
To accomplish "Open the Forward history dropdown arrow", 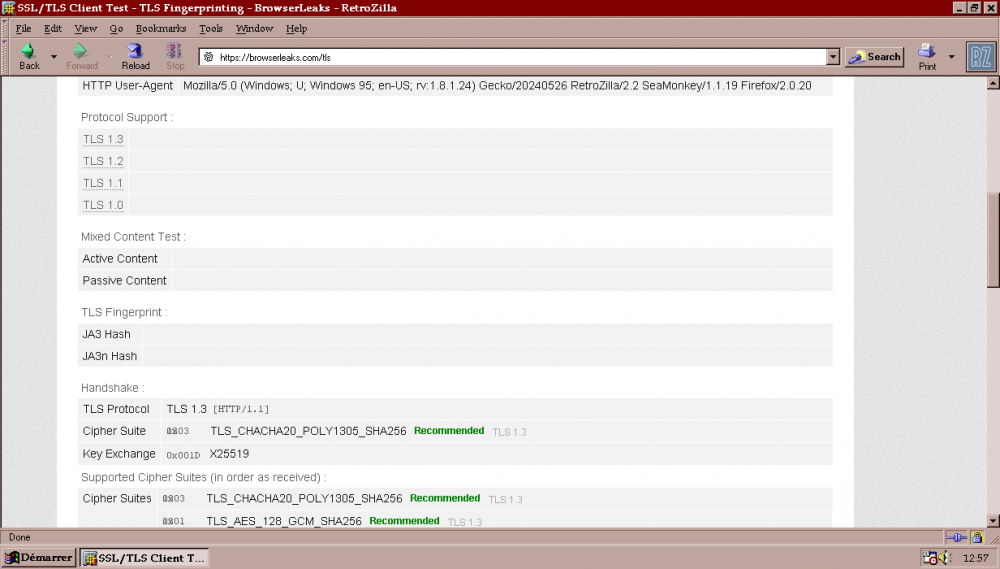I will pyautogui.click(x=108, y=57).
